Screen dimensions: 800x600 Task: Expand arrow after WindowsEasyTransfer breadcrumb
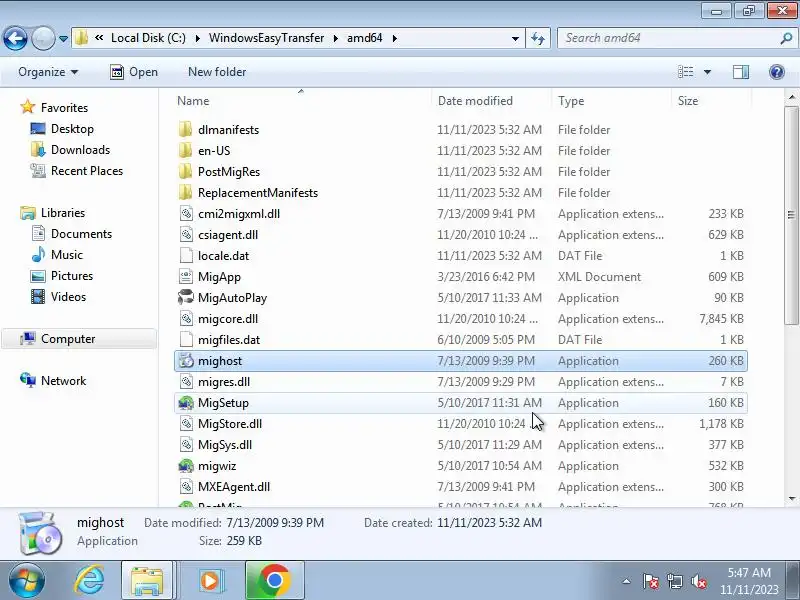335,38
